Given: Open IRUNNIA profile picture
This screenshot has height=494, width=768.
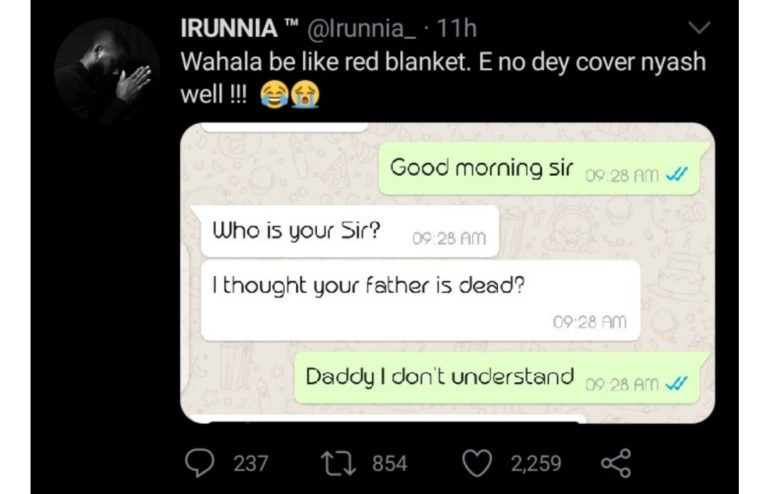Looking at the screenshot, I should pos(107,71).
